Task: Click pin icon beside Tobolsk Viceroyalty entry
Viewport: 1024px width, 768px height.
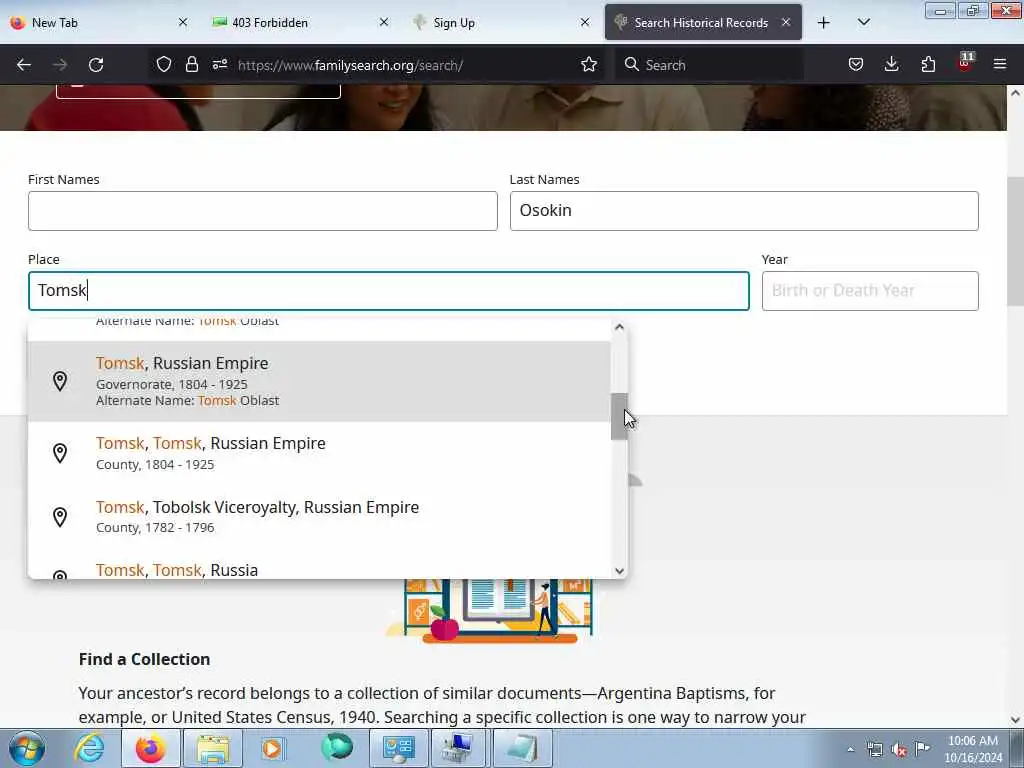Action: point(59,517)
